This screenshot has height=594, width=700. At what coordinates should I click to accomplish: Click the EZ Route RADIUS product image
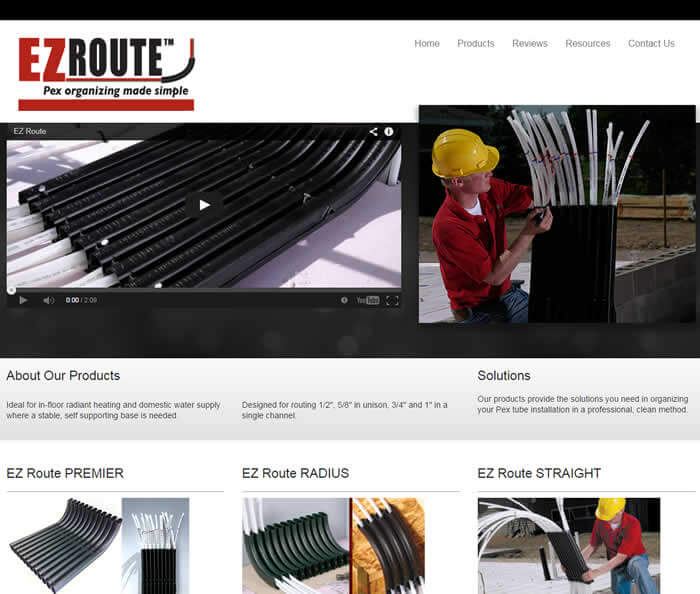pos(333,546)
